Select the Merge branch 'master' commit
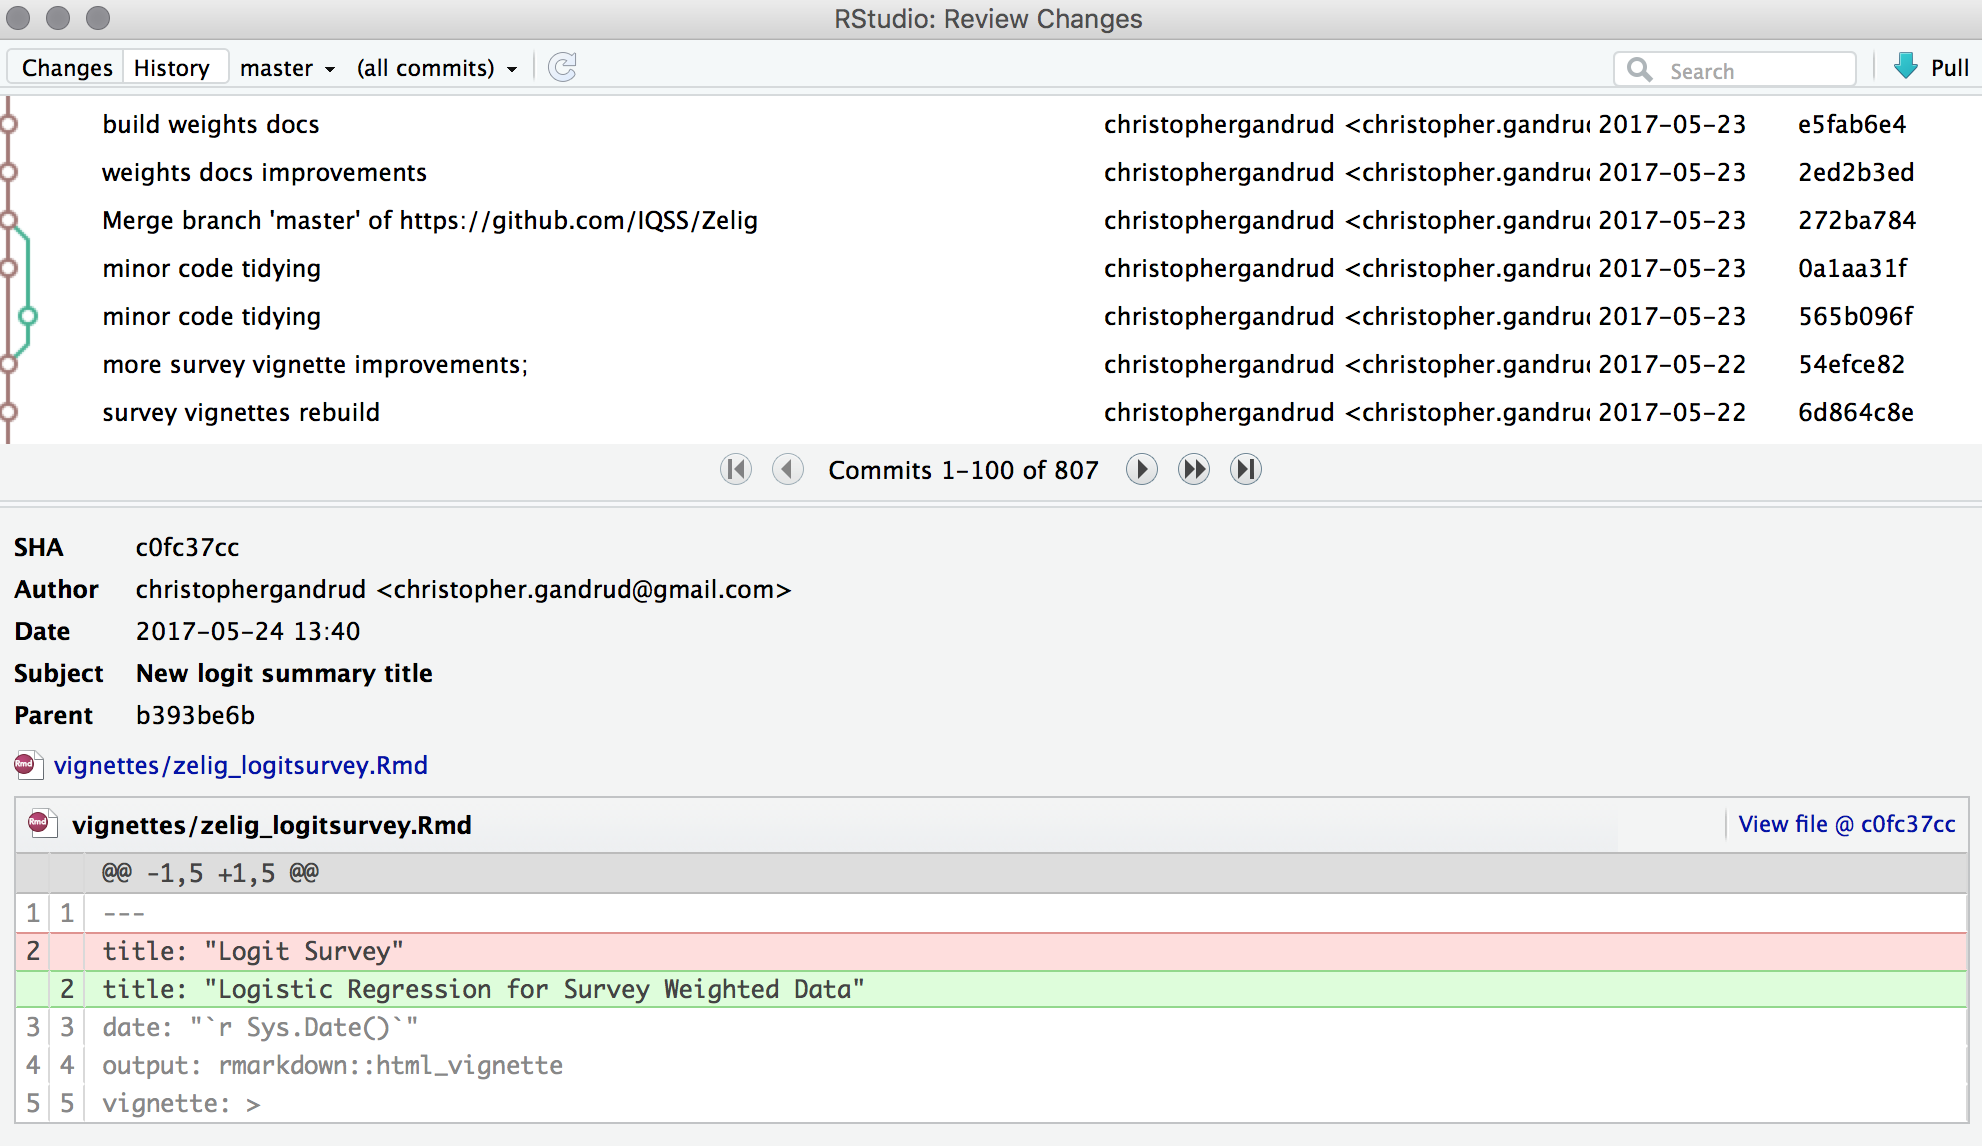 pos(430,220)
